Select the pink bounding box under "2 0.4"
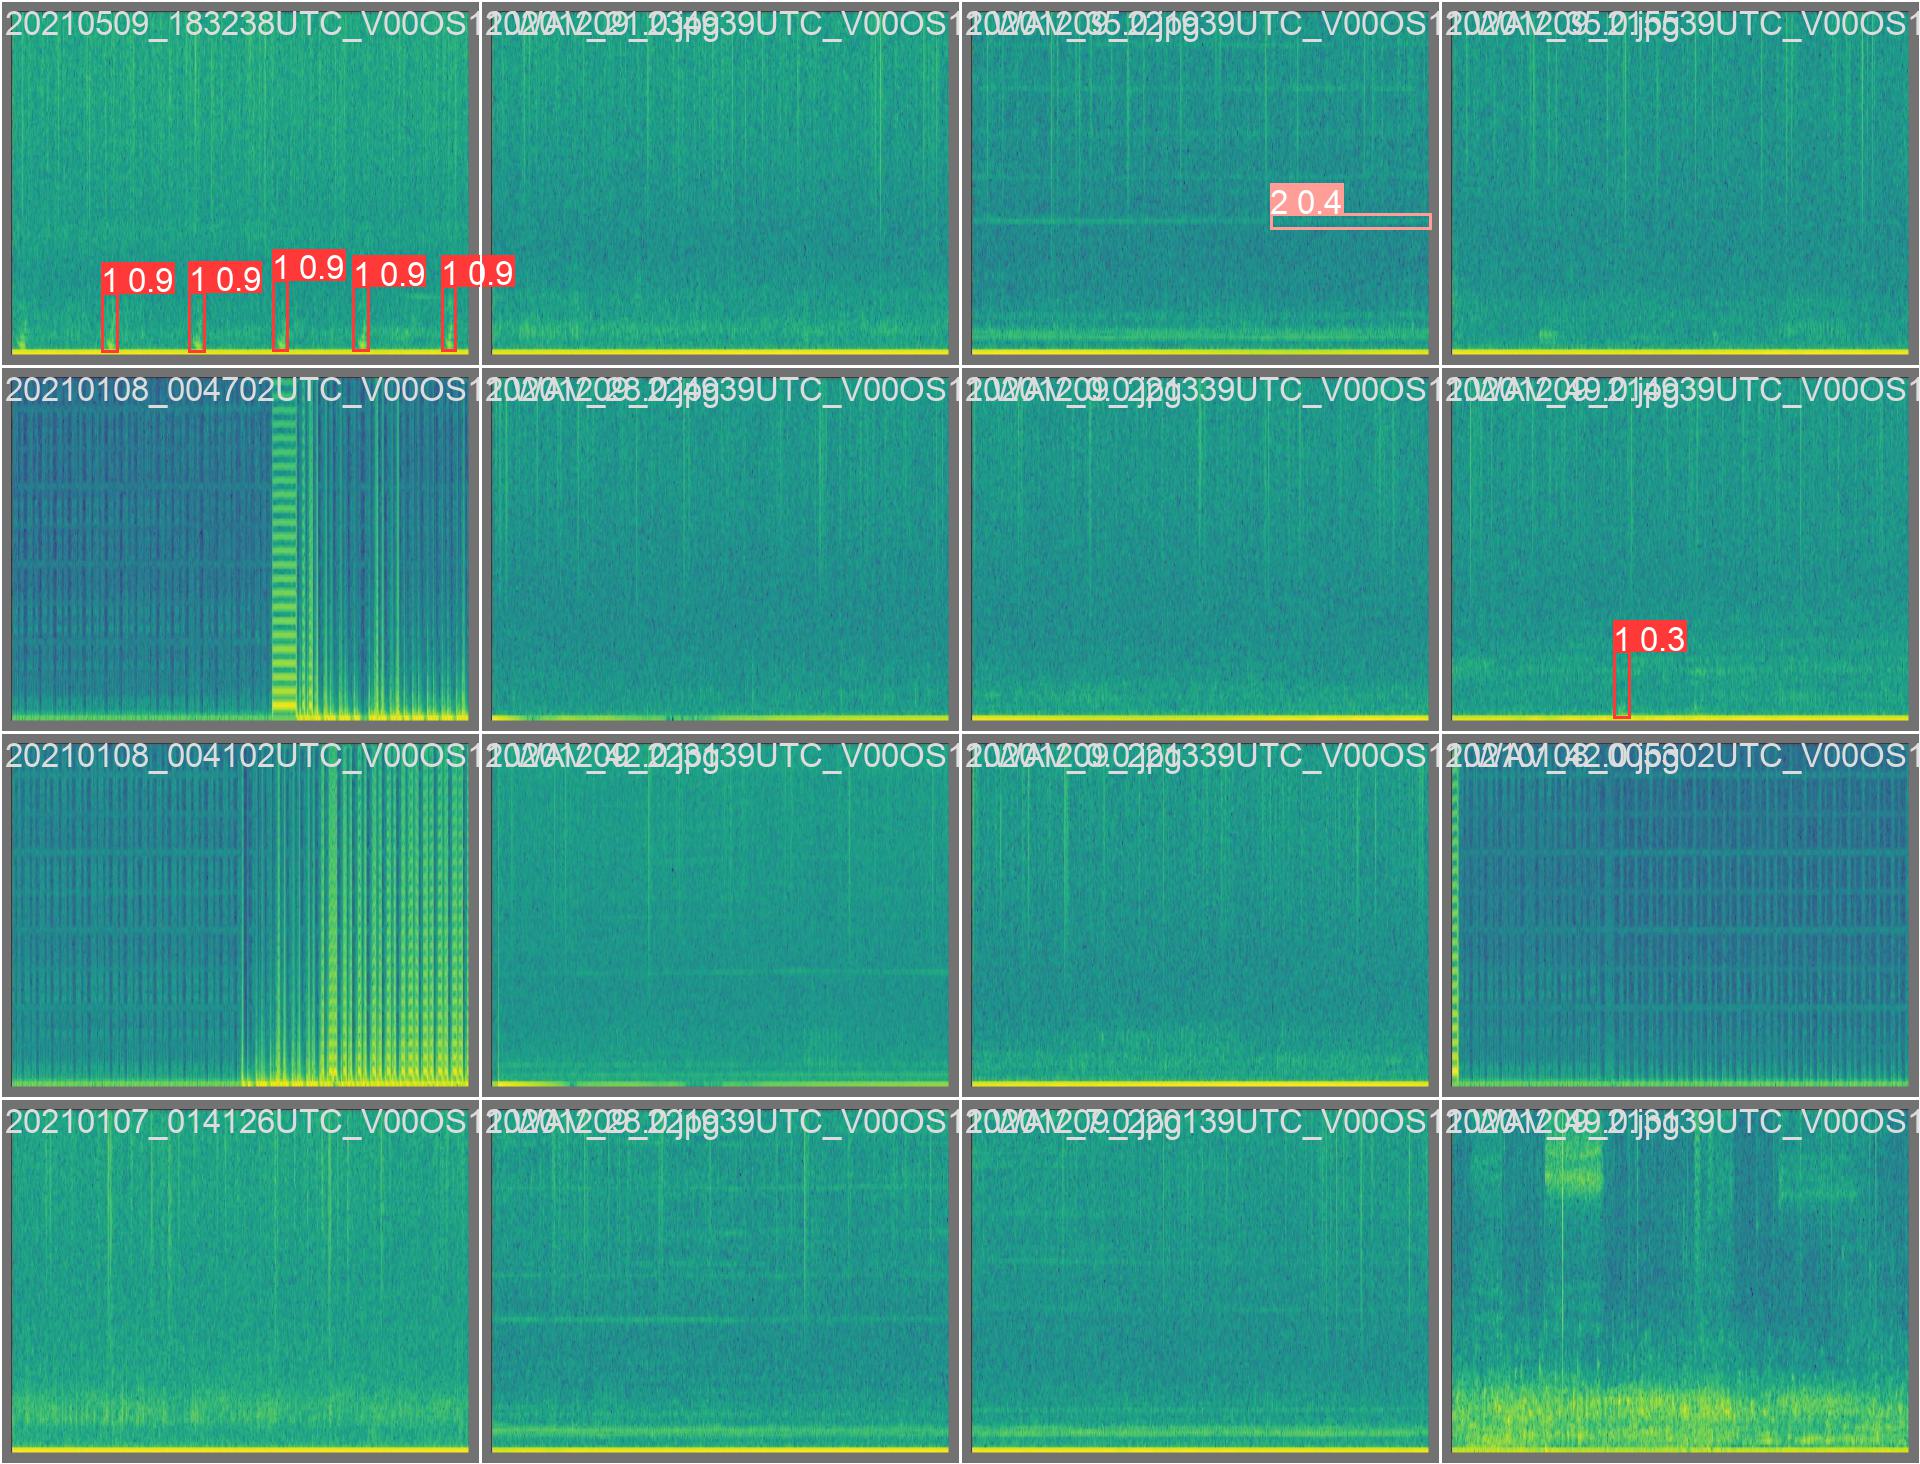This screenshot has height=1464, width=1920. [x=1350, y=222]
